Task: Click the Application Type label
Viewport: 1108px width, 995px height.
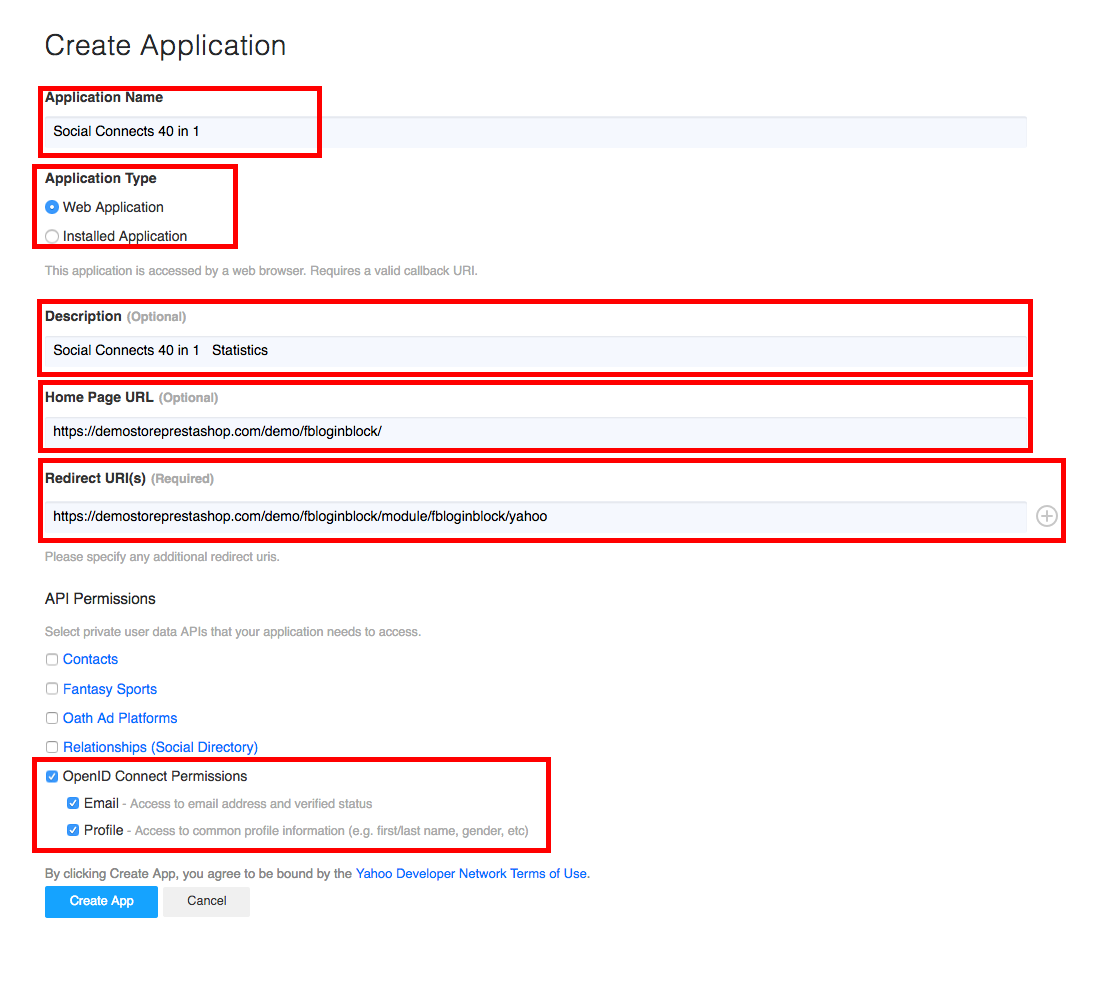Action: pos(101,178)
